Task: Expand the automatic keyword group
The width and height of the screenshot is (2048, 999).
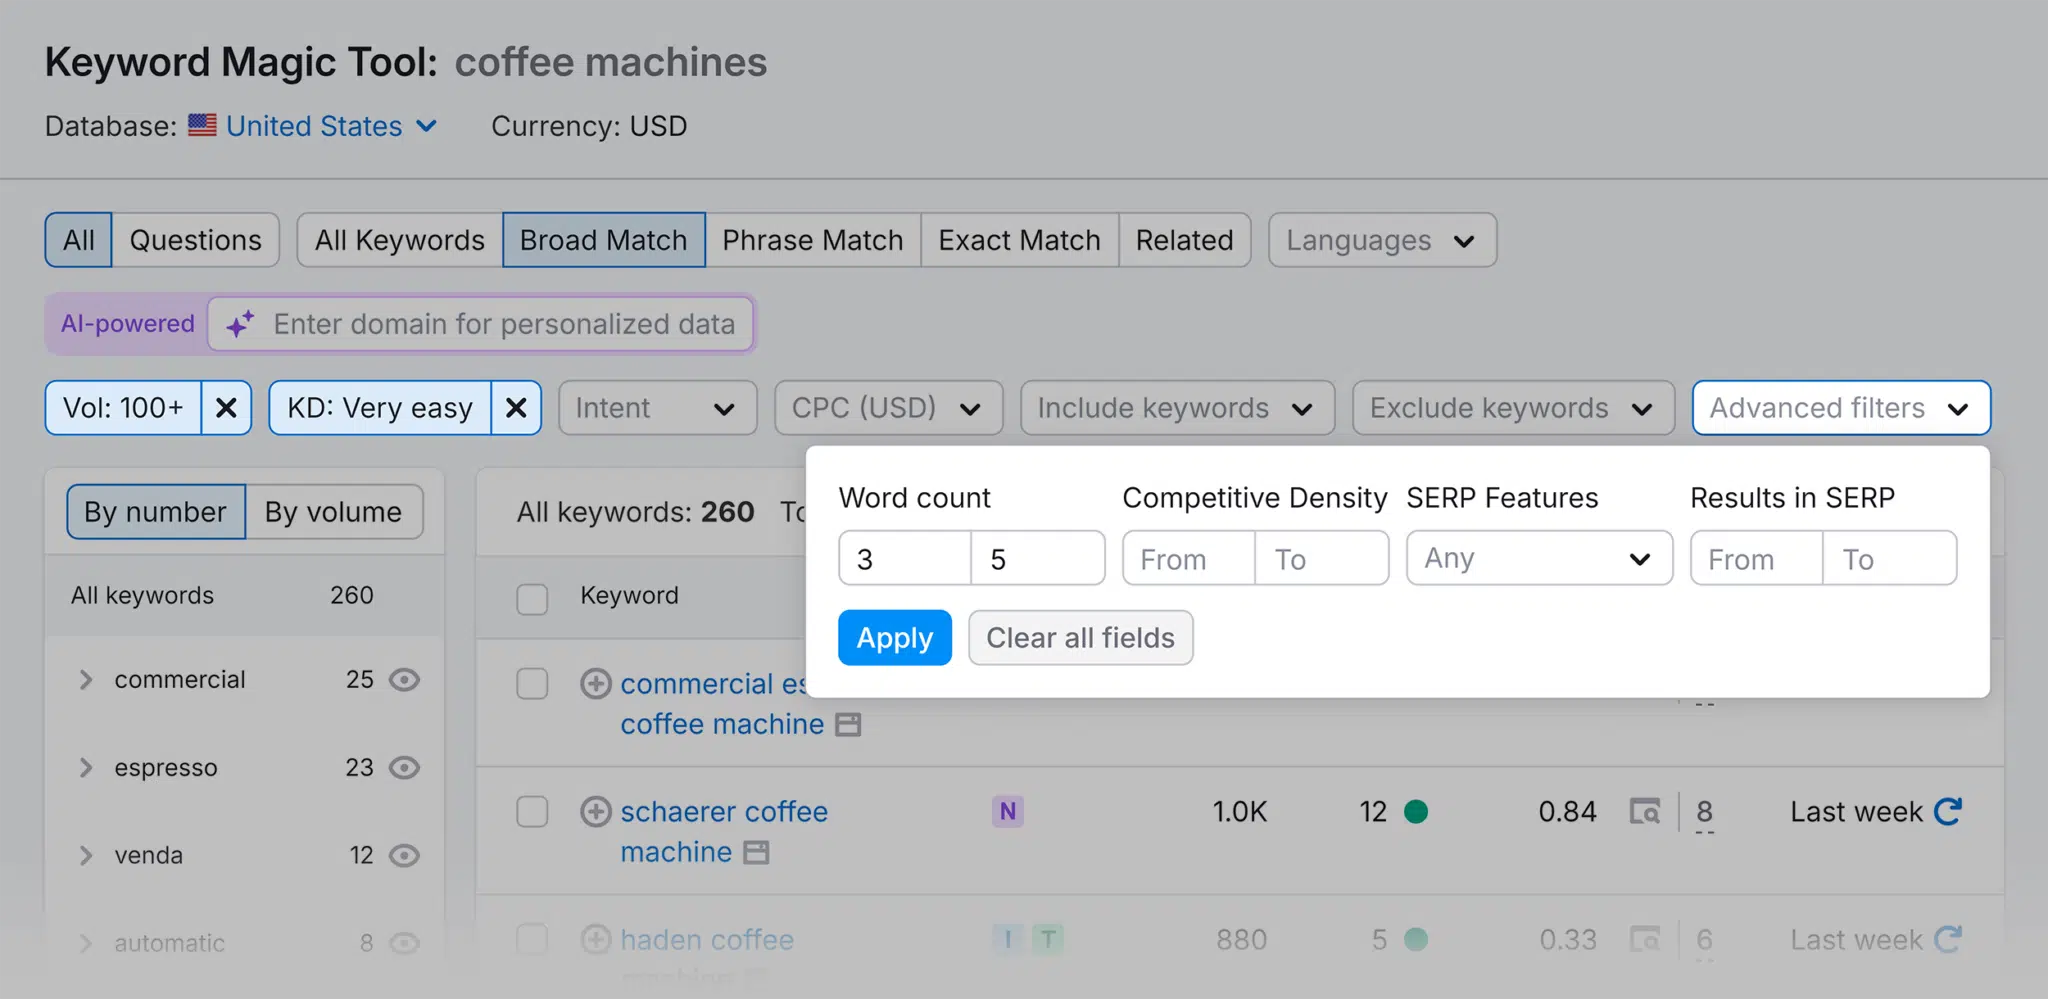Action: pyautogui.click(x=86, y=943)
